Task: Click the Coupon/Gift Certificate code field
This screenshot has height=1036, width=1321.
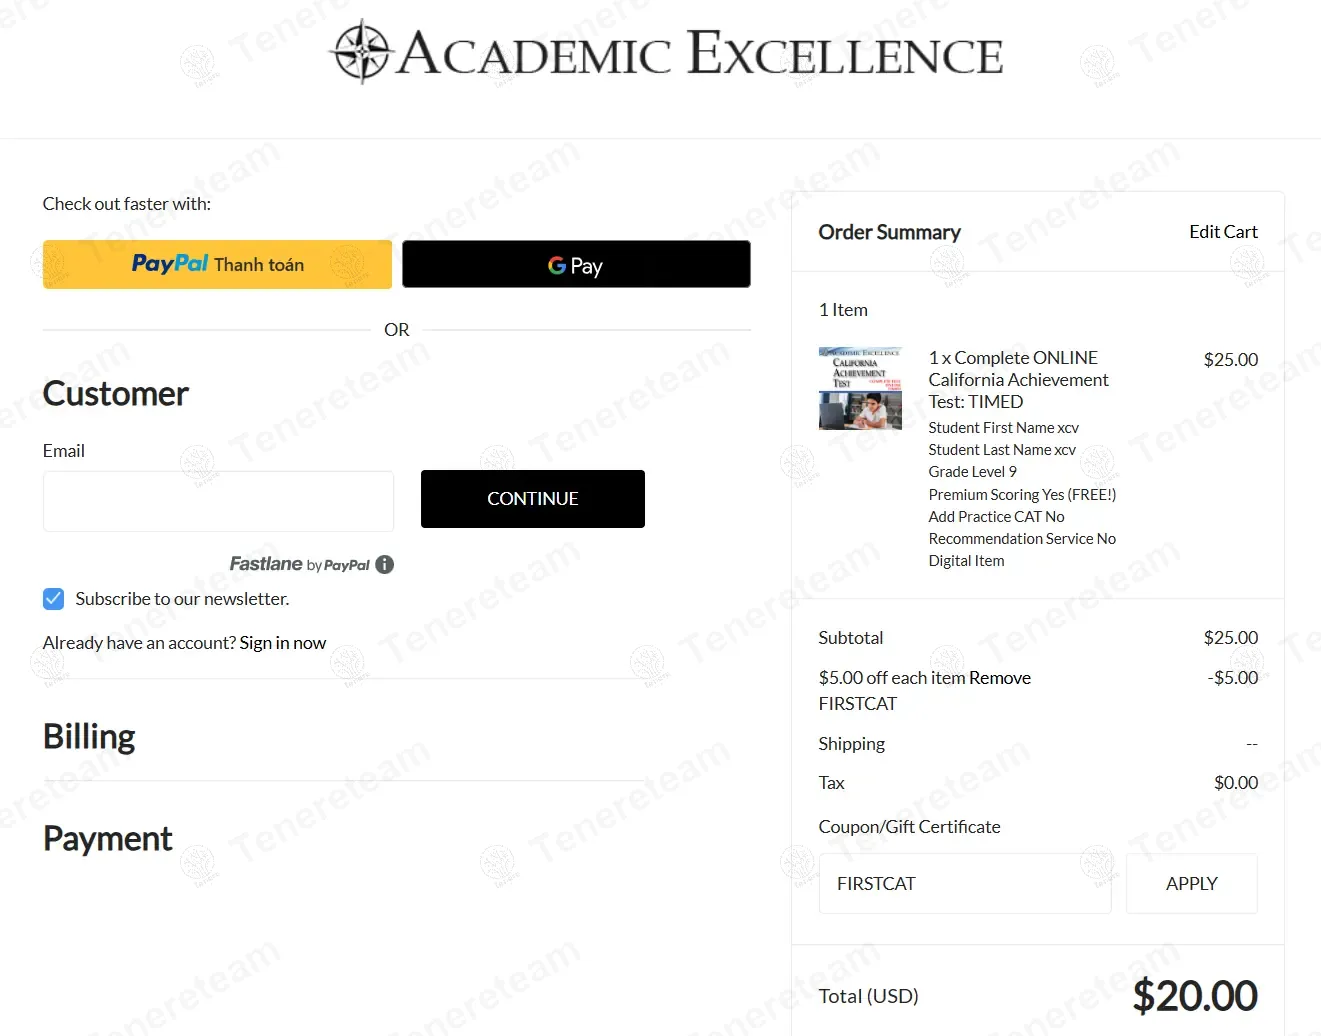Action: click(x=964, y=884)
